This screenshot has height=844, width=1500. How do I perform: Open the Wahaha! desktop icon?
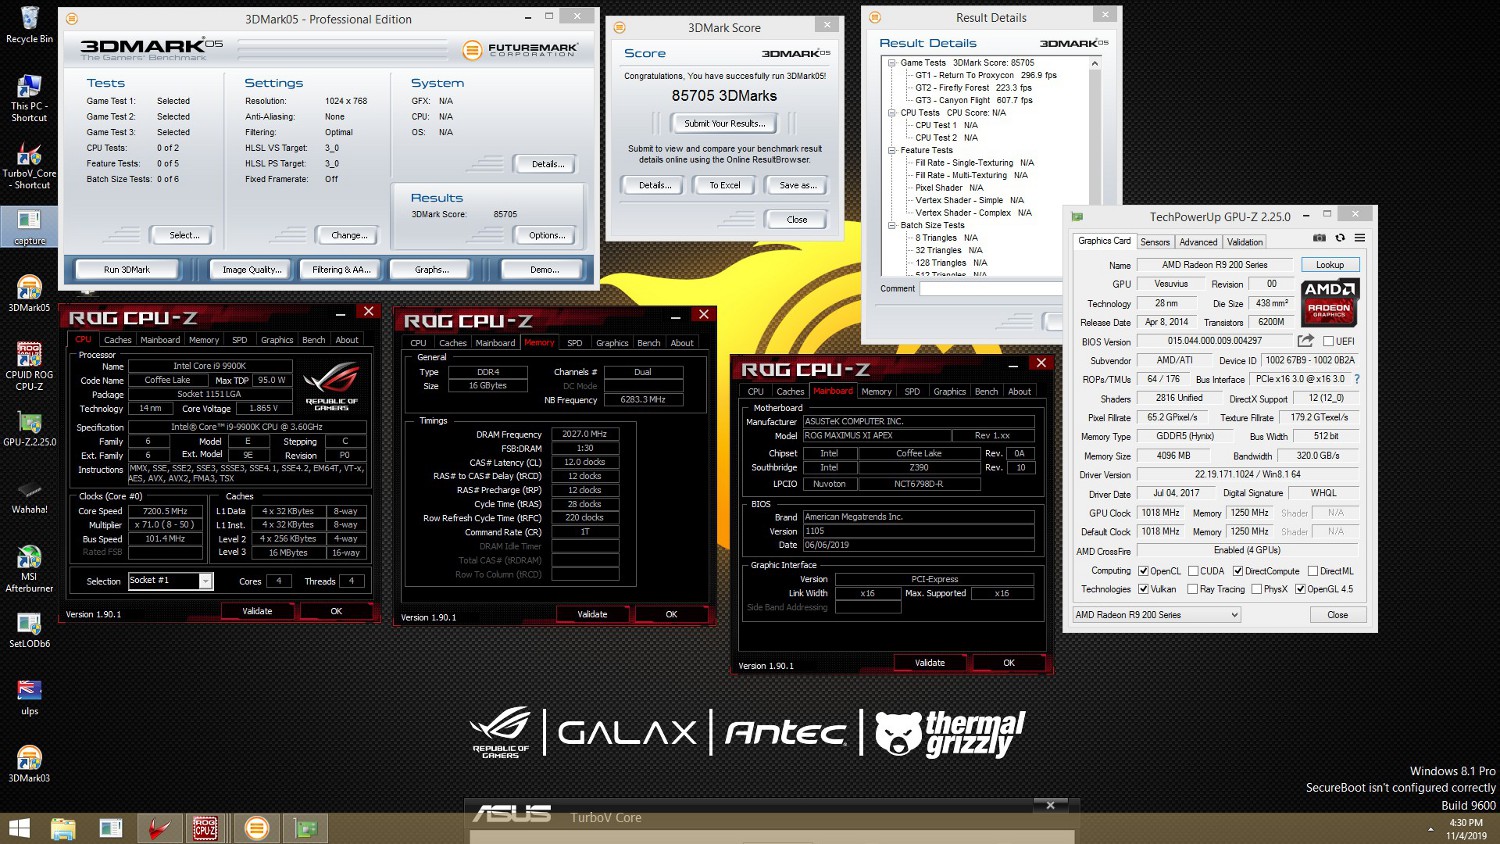(29, 497)
